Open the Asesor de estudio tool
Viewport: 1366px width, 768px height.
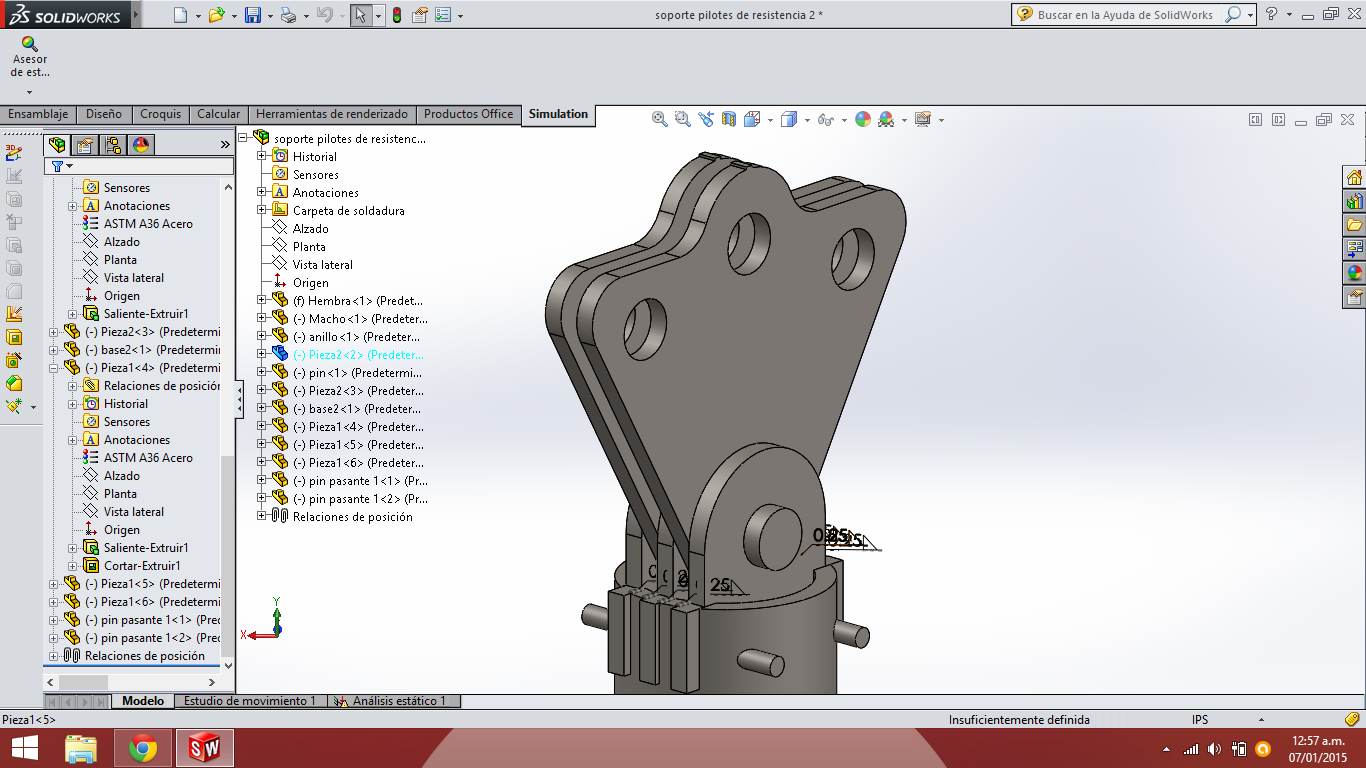pyautogui.click(x=30, y=58)
